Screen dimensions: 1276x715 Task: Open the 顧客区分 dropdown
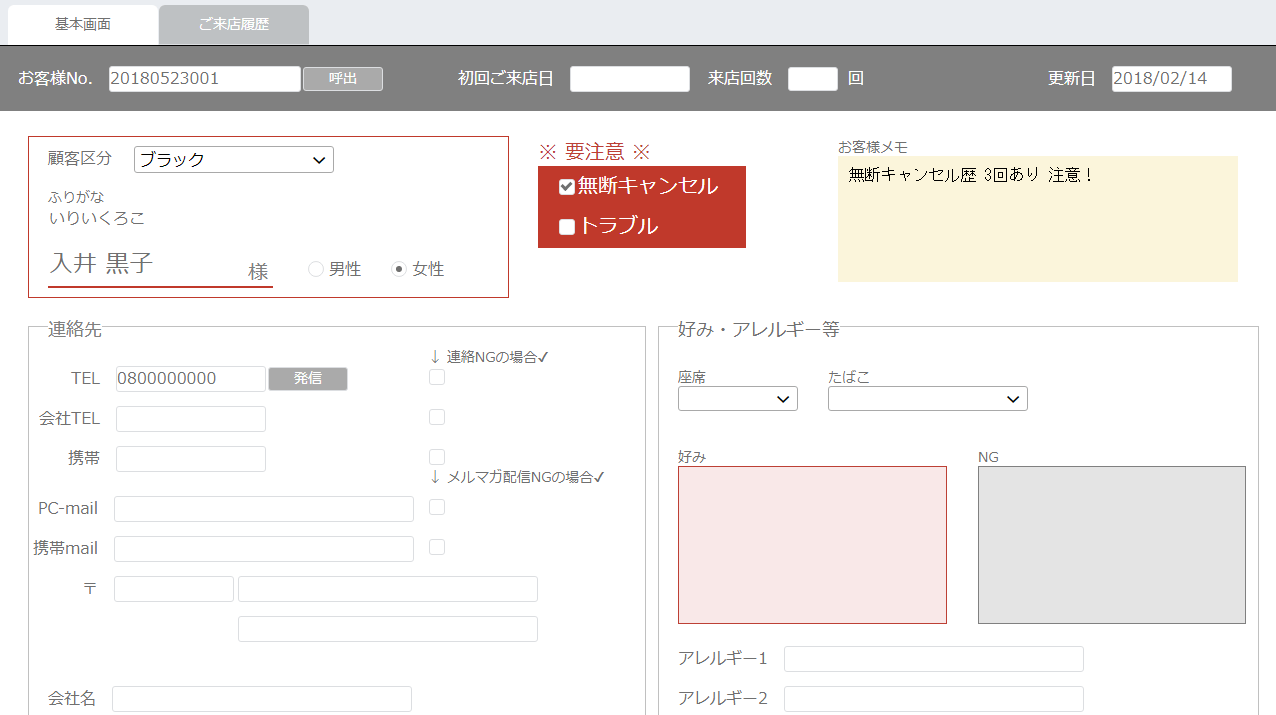coord(233,160)
